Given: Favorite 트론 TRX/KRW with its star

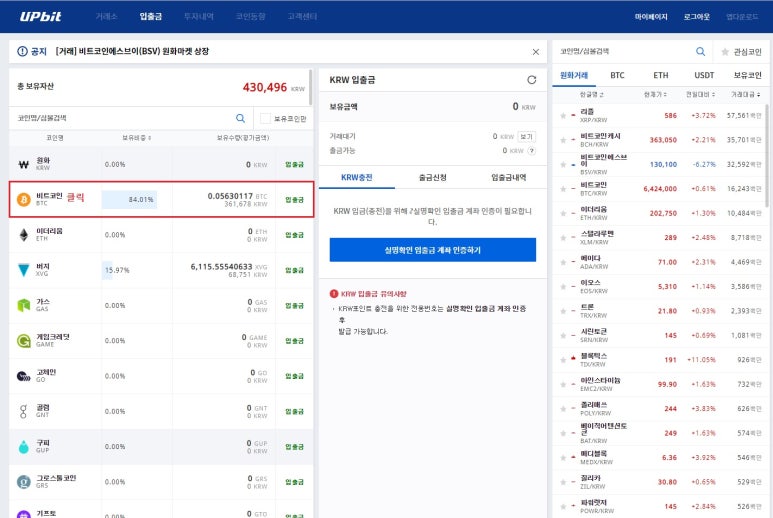Looking at the screenshot, I should (x=563, y=311).
